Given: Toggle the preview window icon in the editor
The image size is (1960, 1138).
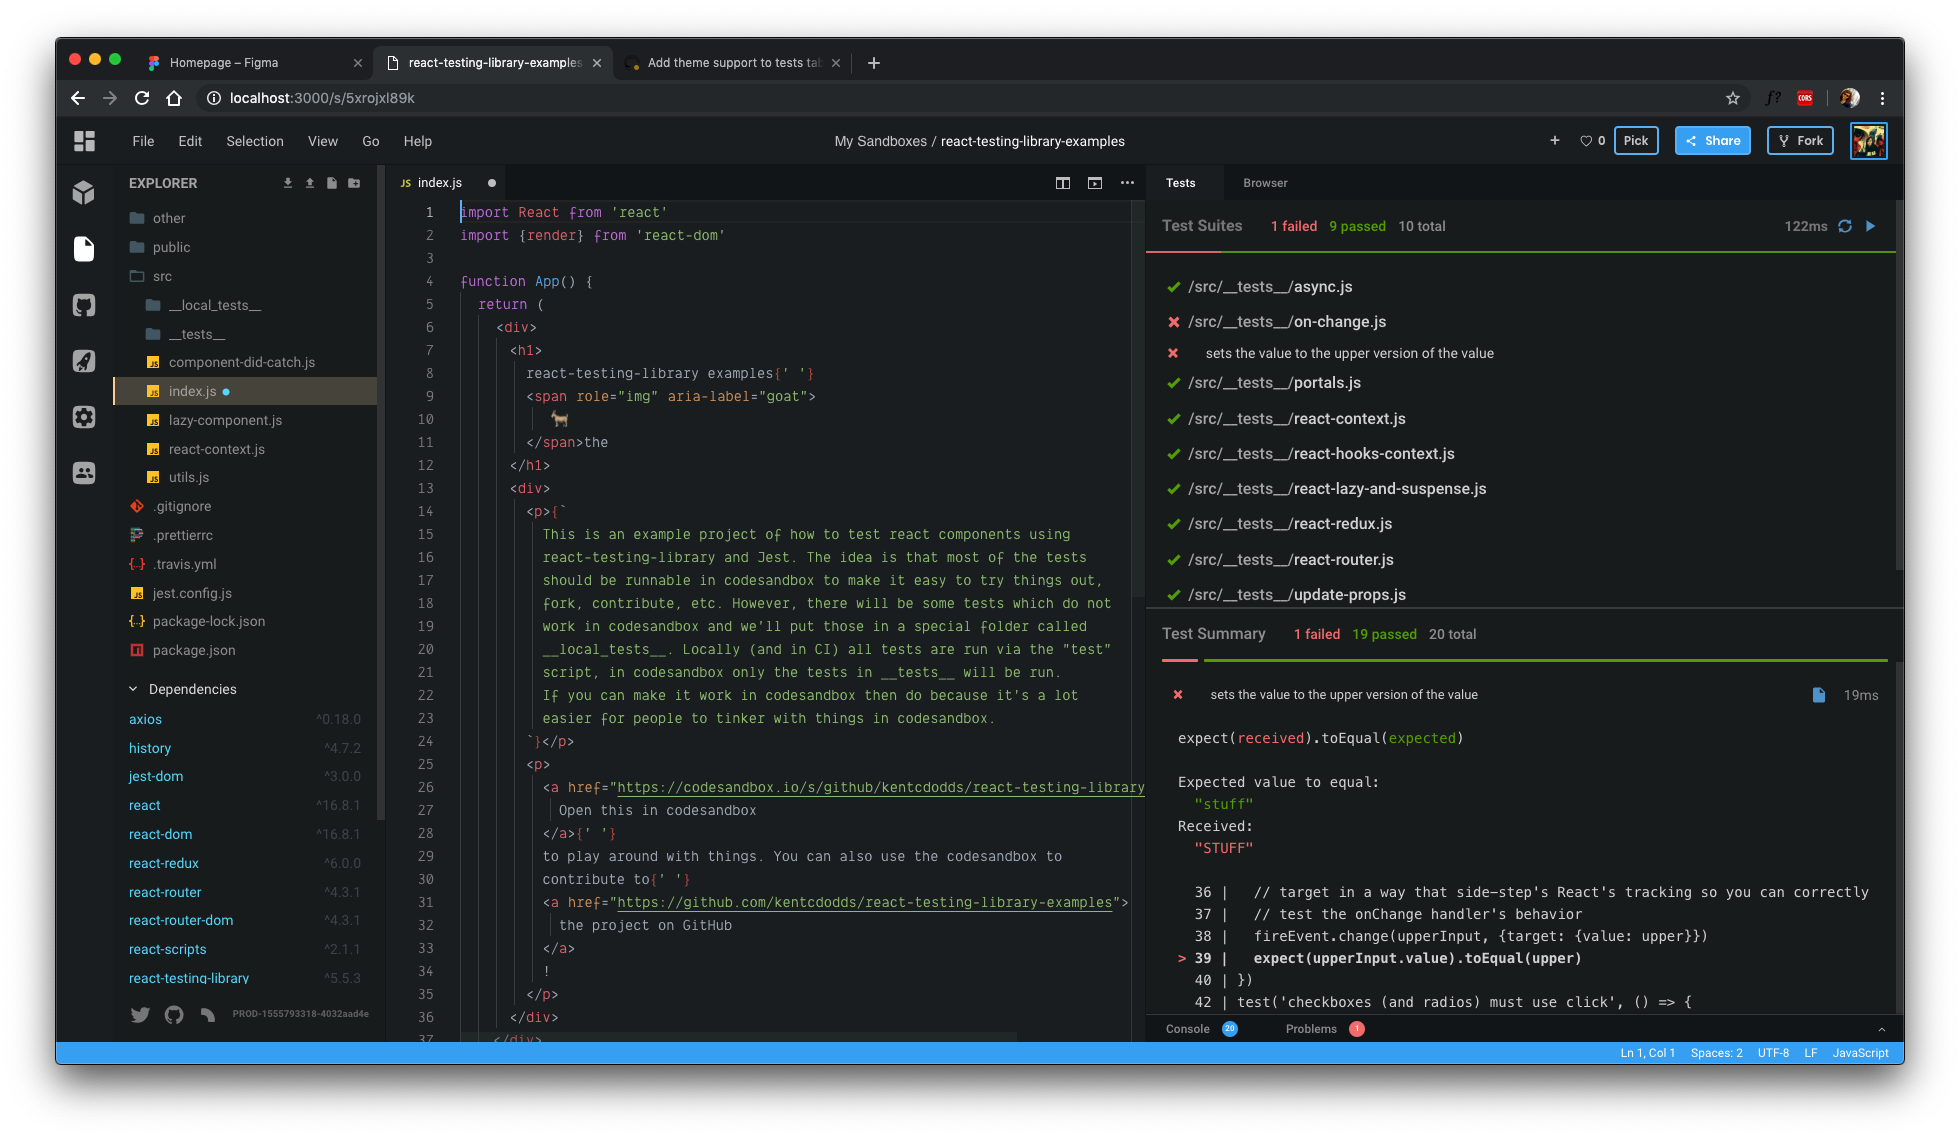Looking at the screenshot, I should pyautogui.click(x=1095, y=183).
